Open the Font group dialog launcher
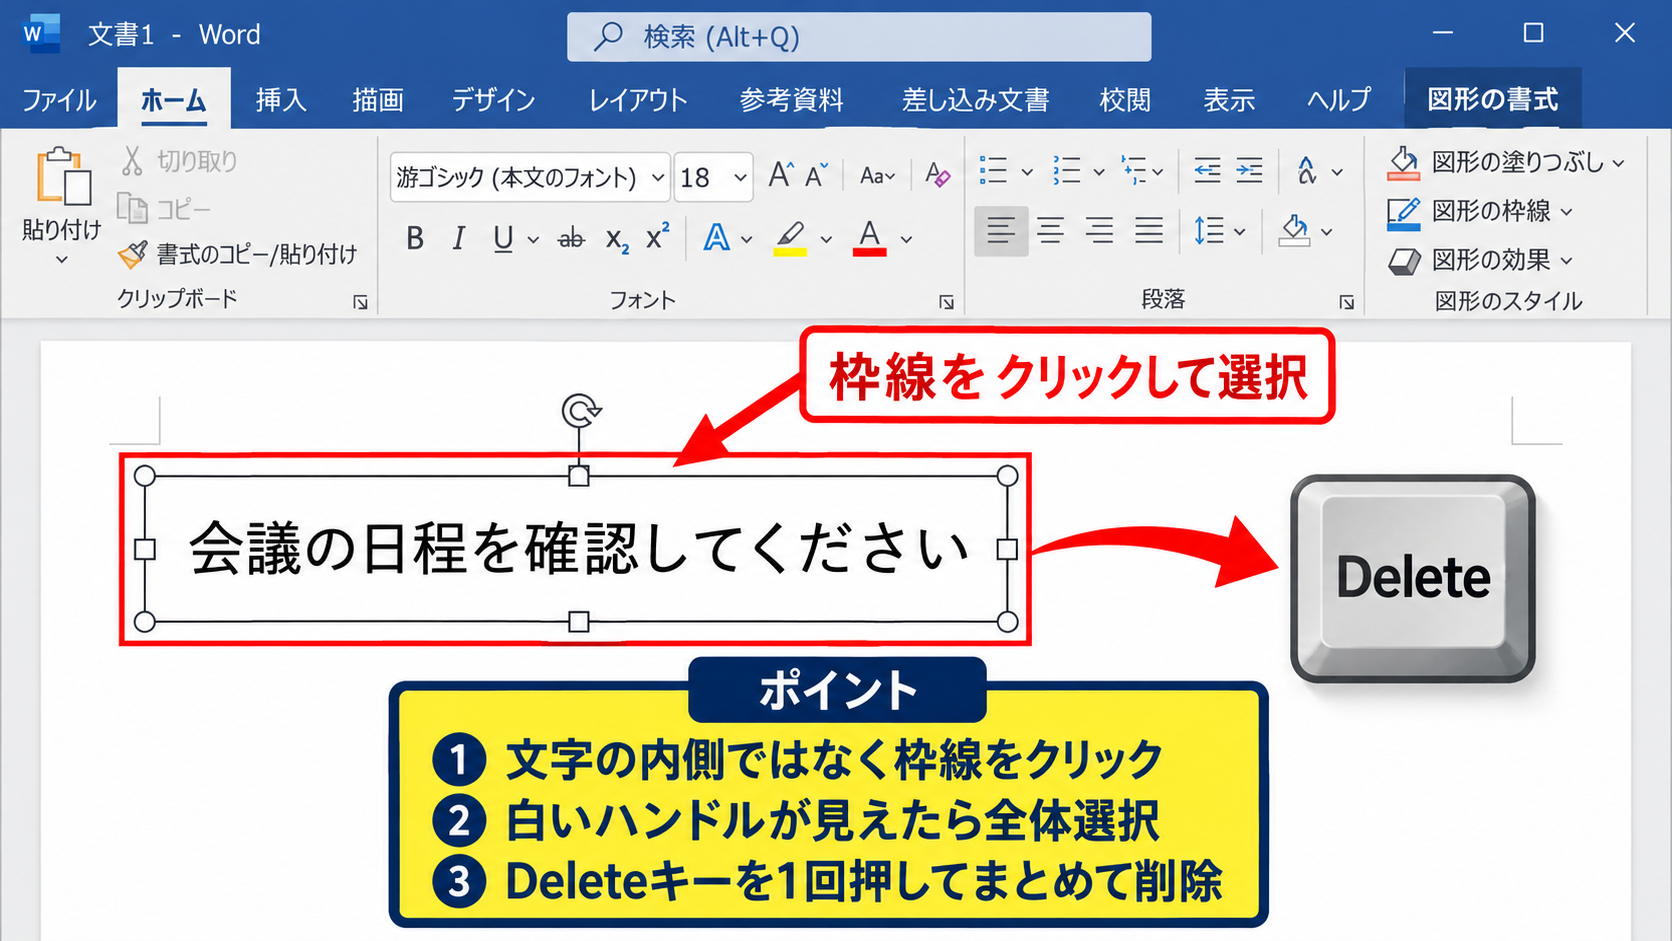The image size is (1672, 941). click(x=946, y=302)
